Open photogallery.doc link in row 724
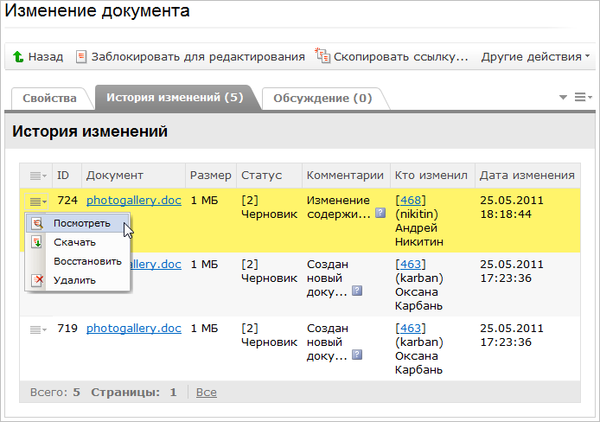 [x=133, y=200]
